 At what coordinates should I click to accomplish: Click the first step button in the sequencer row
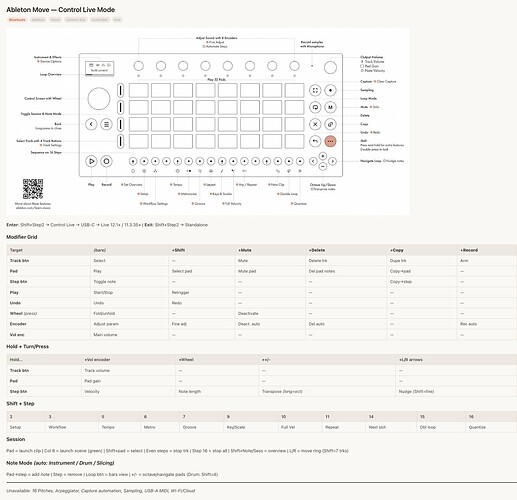point(133,161)
